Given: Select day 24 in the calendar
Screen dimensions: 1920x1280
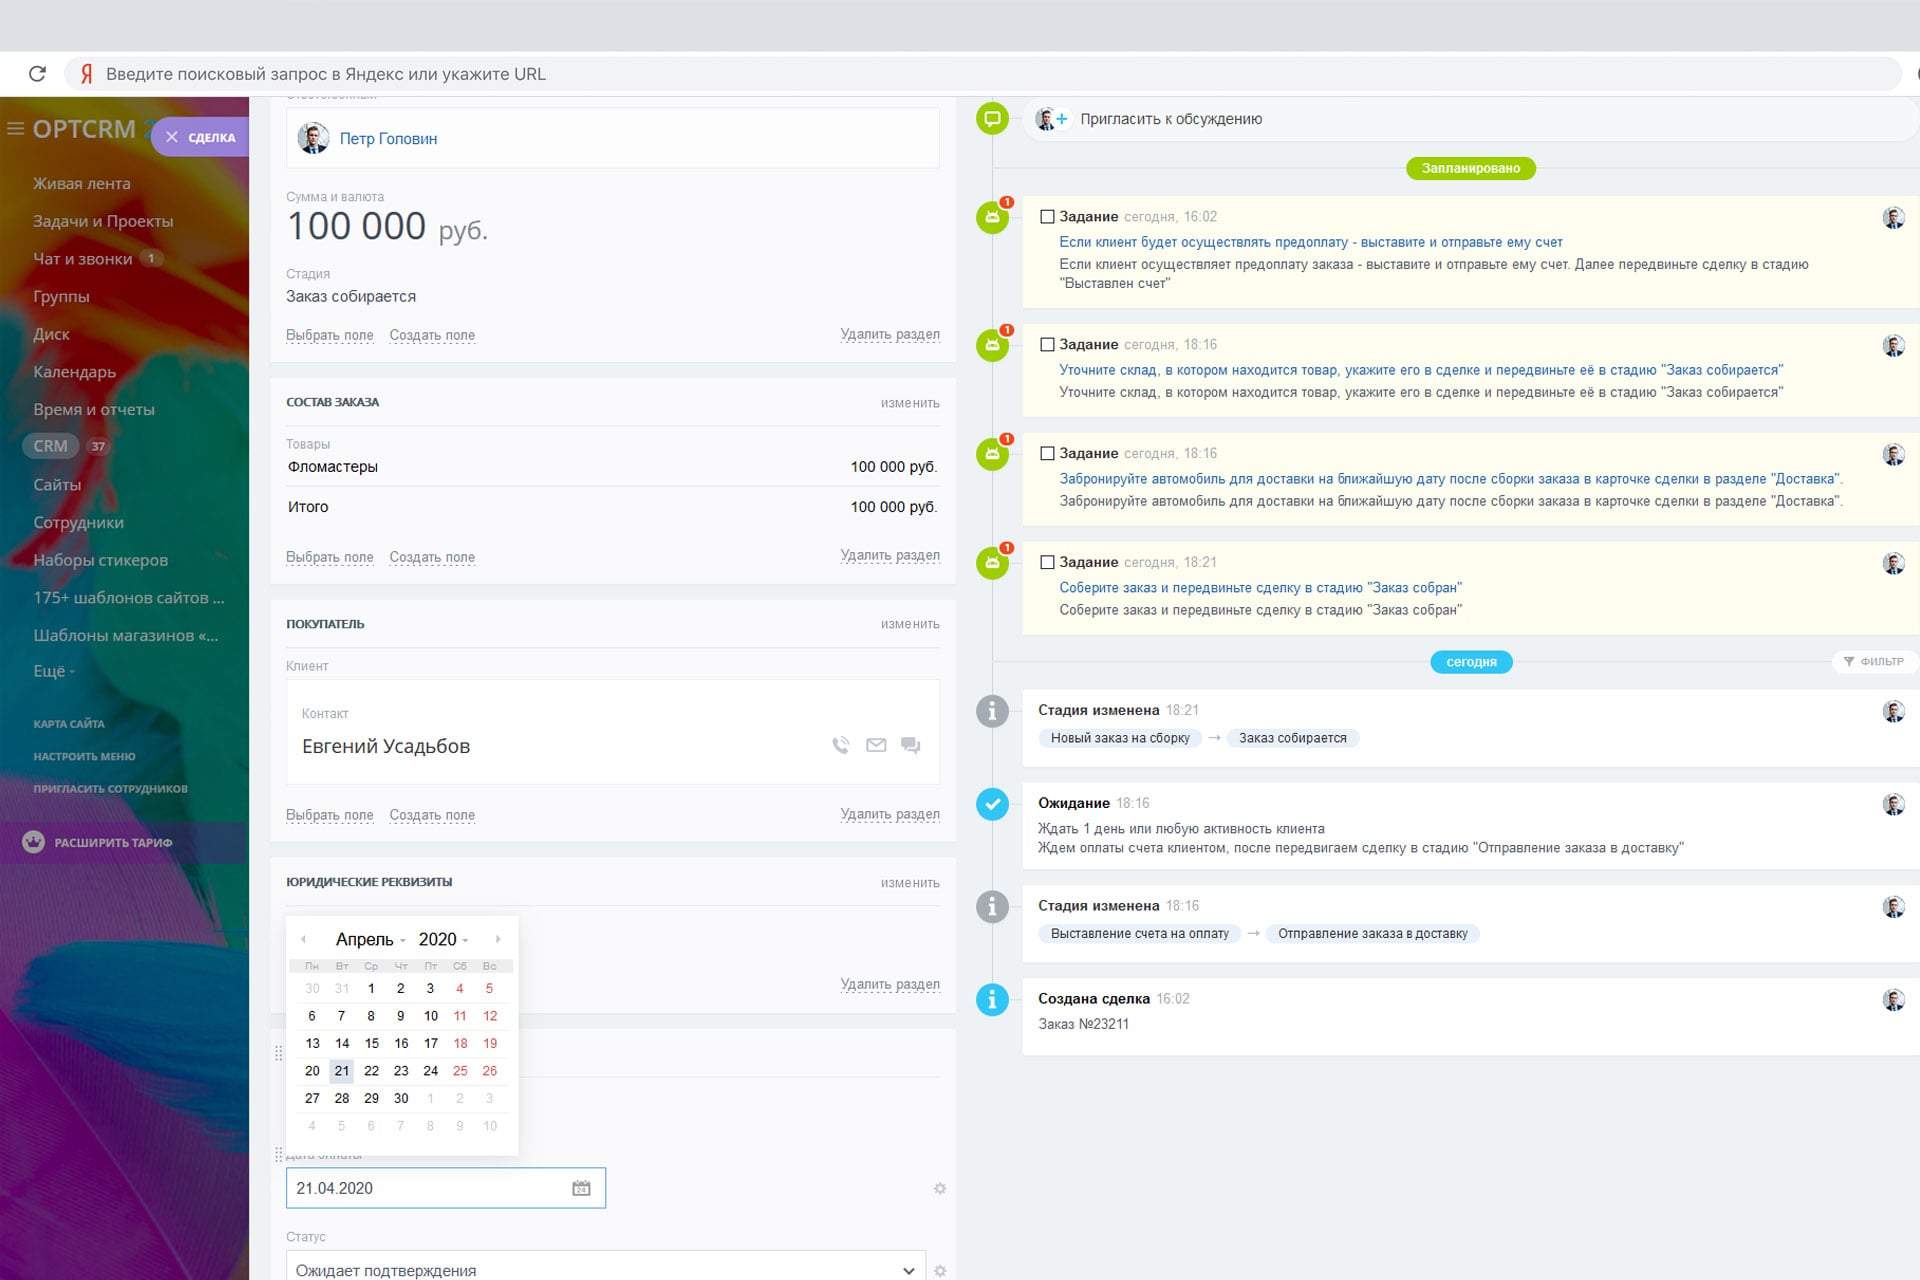Looking at the screenshot, I should (430, 1071).
